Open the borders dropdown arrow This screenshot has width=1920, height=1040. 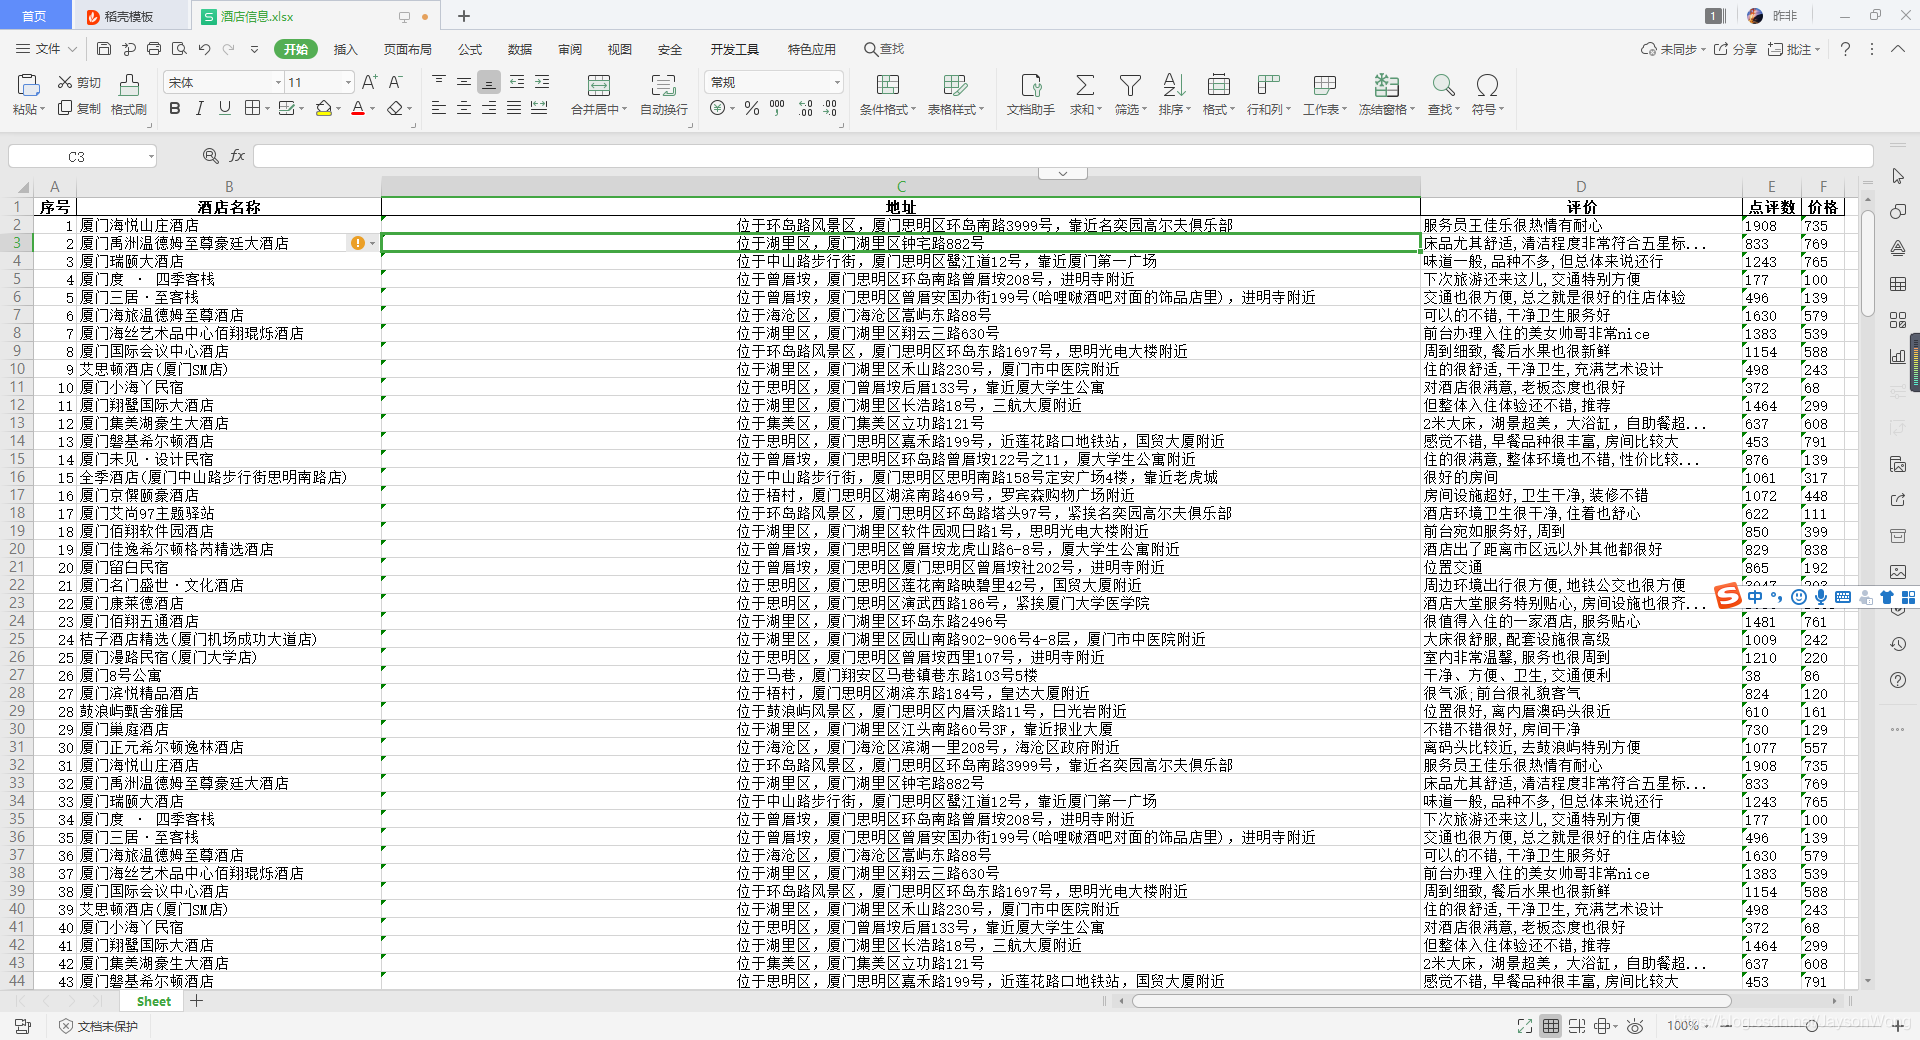268,108
